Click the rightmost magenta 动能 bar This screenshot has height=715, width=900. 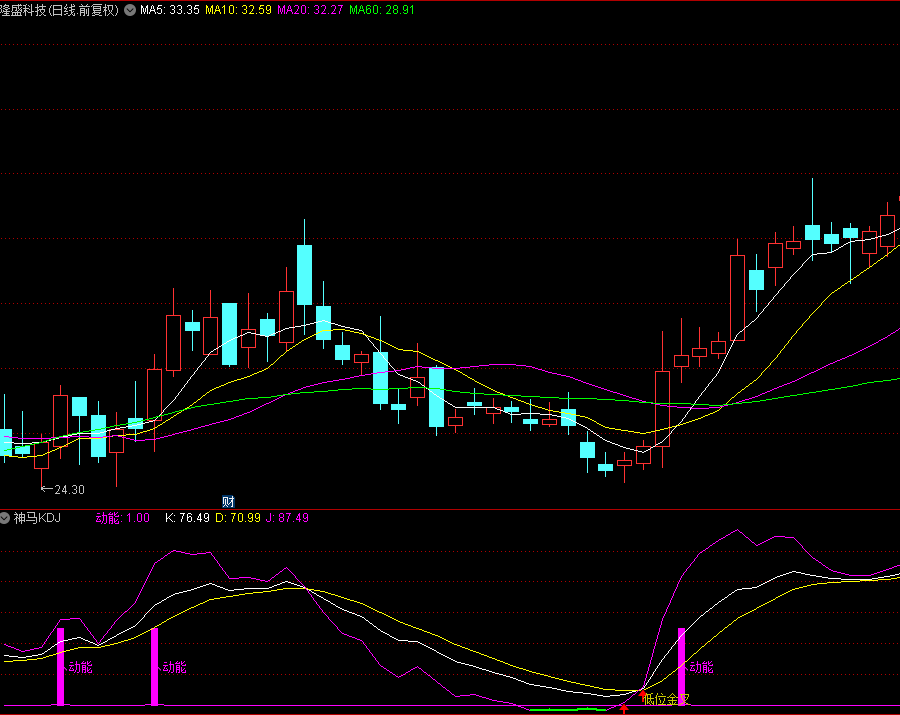tap(682, 666)
